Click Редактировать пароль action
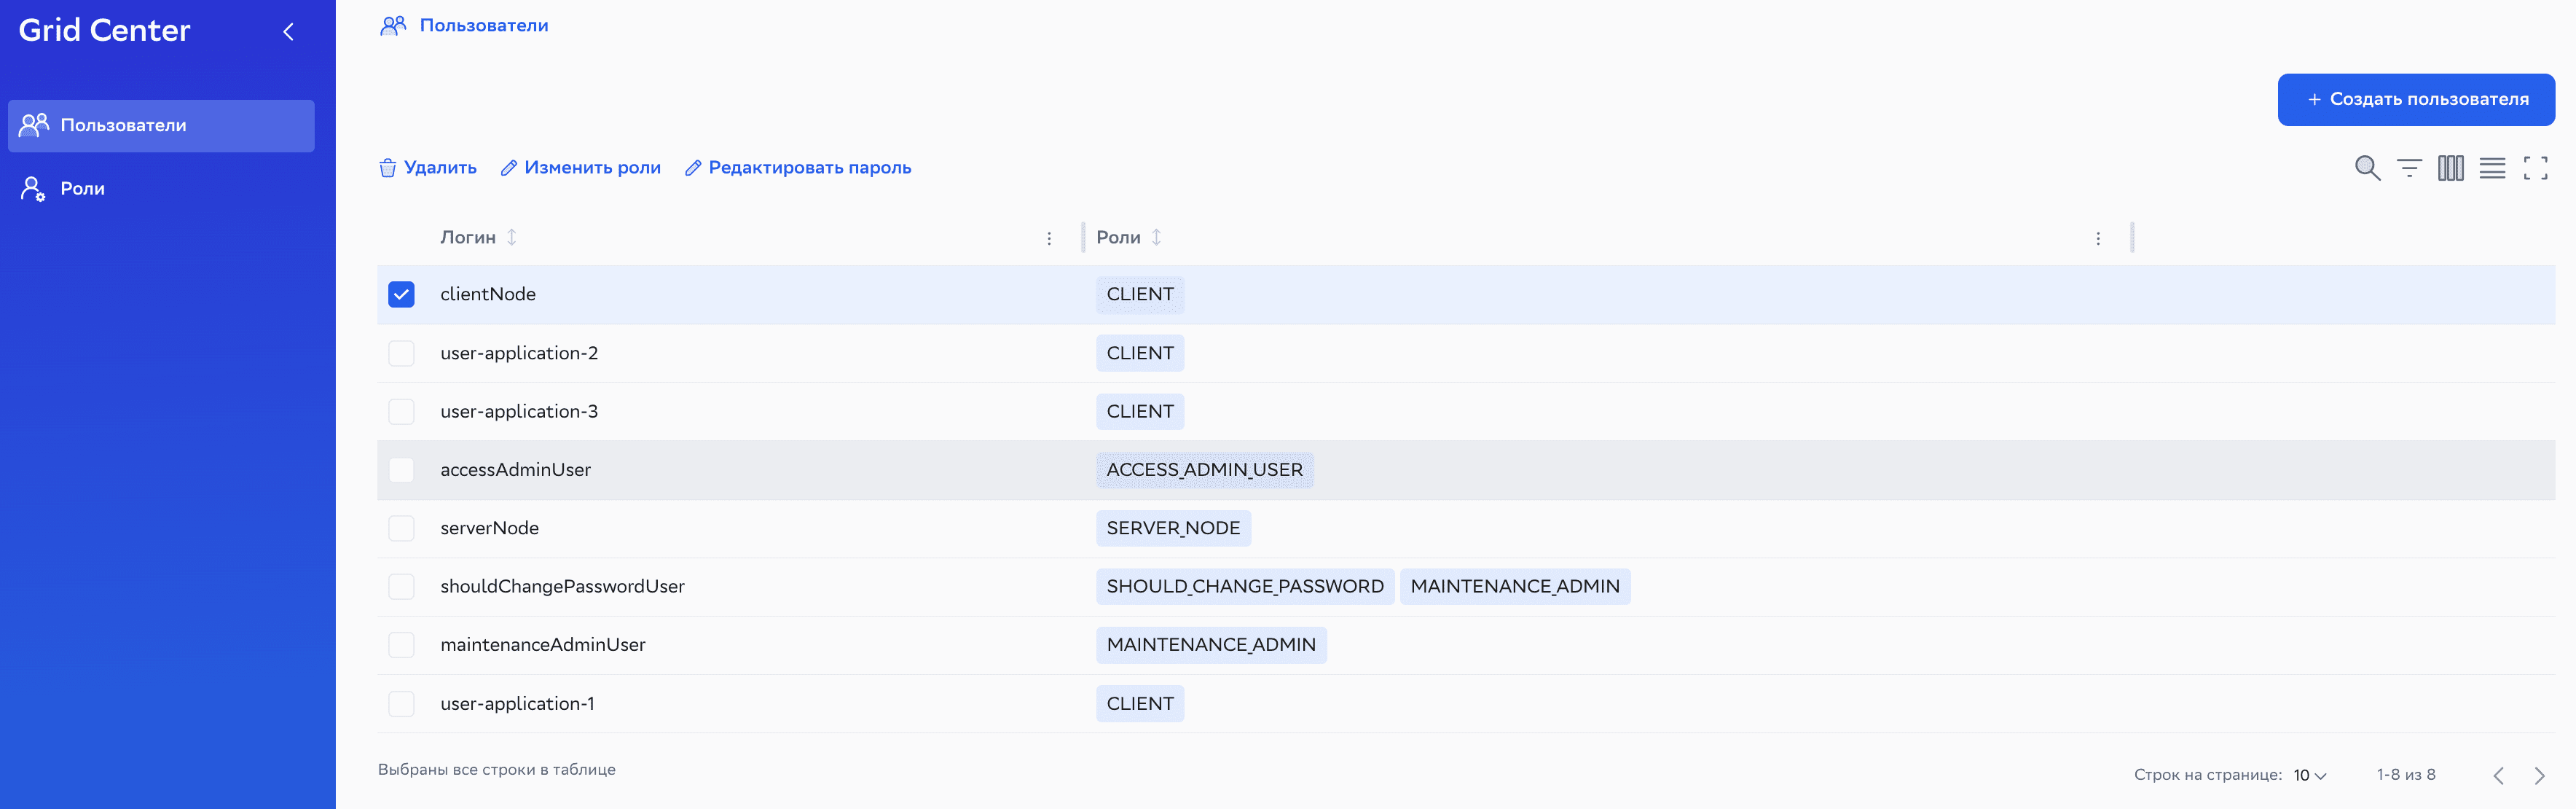The width and height of the screenshot is (2576, 809). point(798,168)
